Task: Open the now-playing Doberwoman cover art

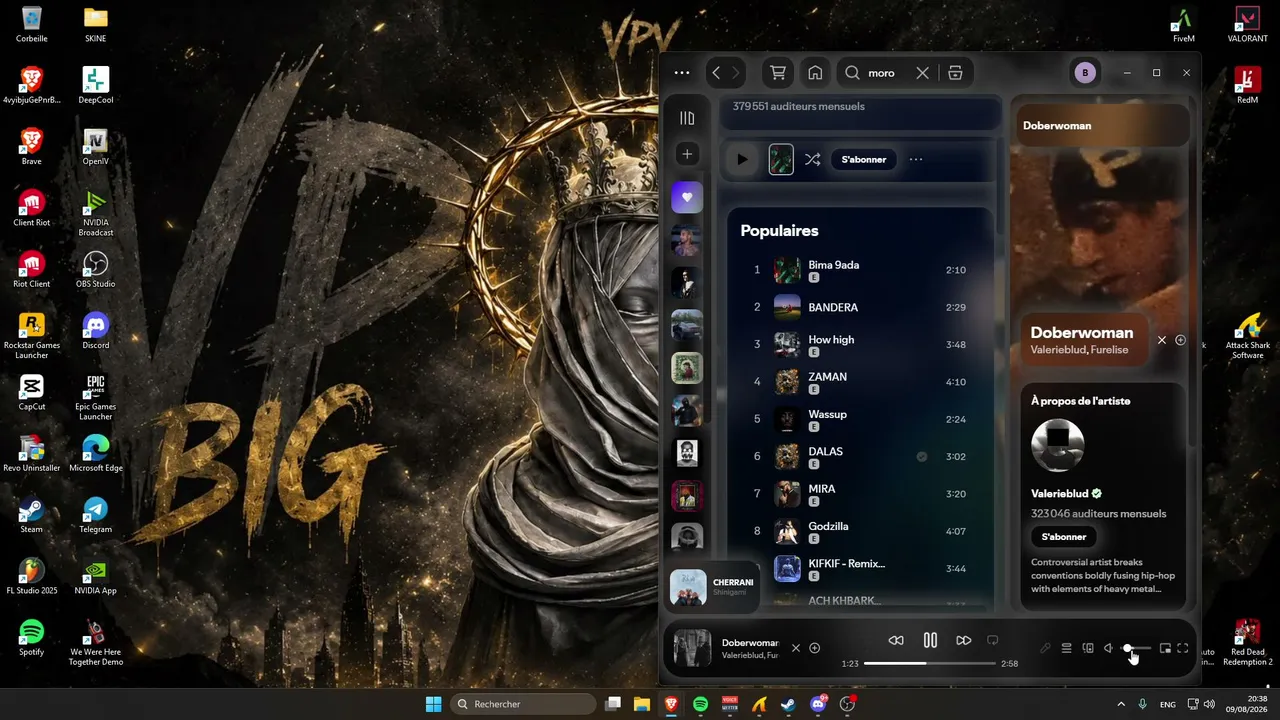Action: 693,648
